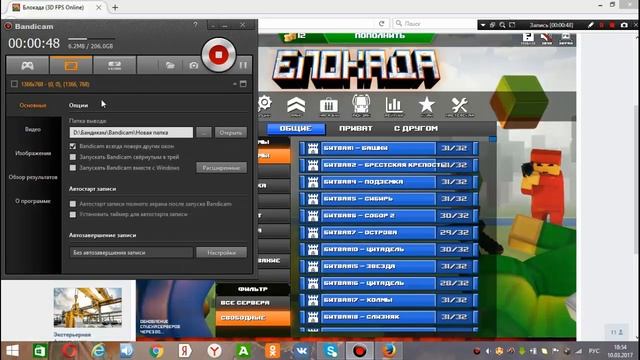The image size is (640, 360).
Task: Enable autostart full-screen recording checkbox
Action: click(x=73, y=204)
